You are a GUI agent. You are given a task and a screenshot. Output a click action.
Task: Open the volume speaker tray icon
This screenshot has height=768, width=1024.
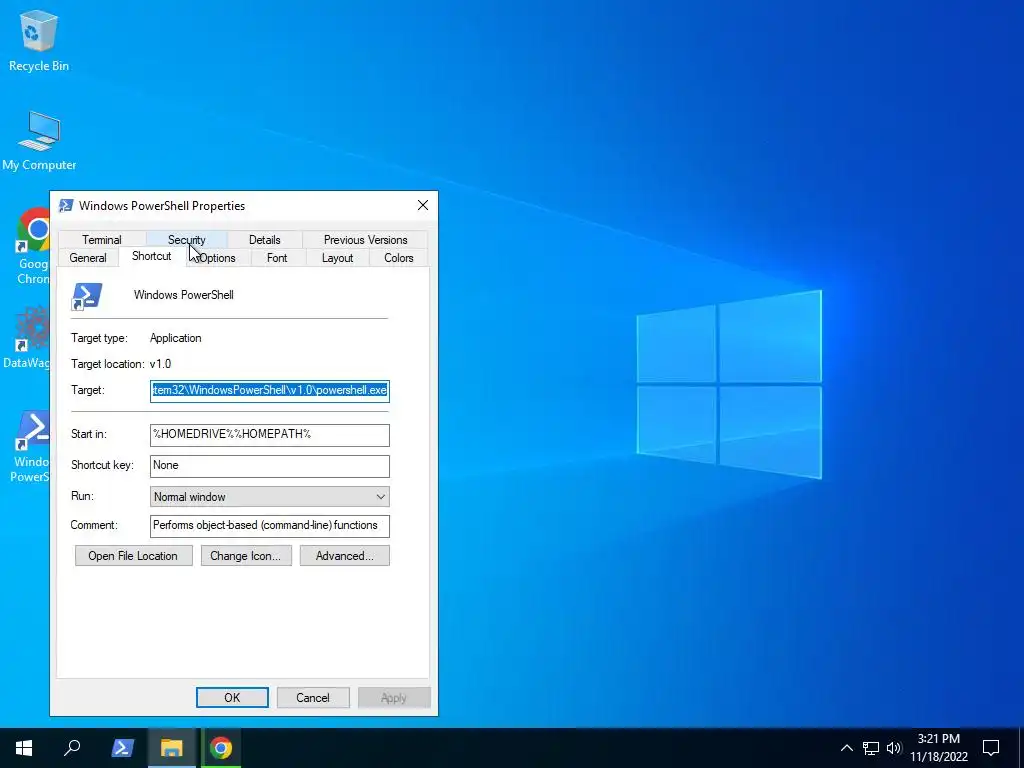click(894, 748)
